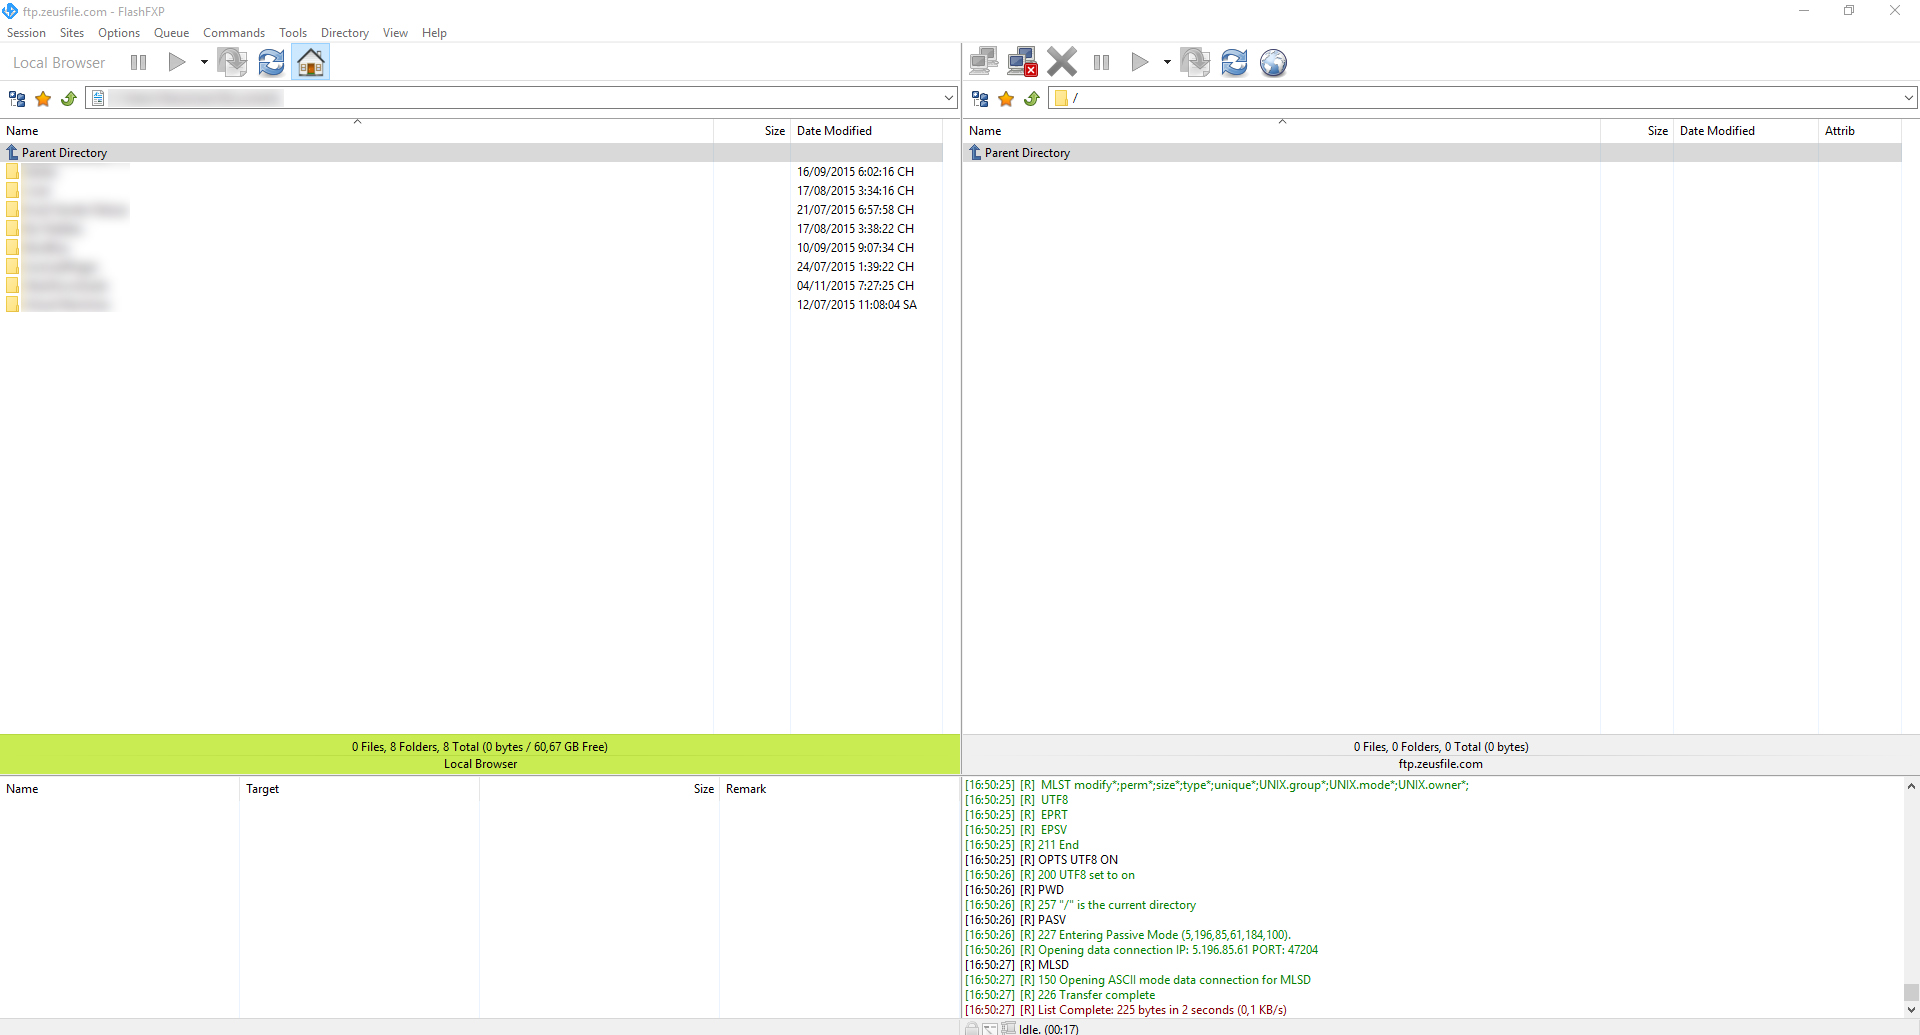Refresh the local browser file listing
The height and width of the screenshot is (1035, 1920).
point(271,62)
